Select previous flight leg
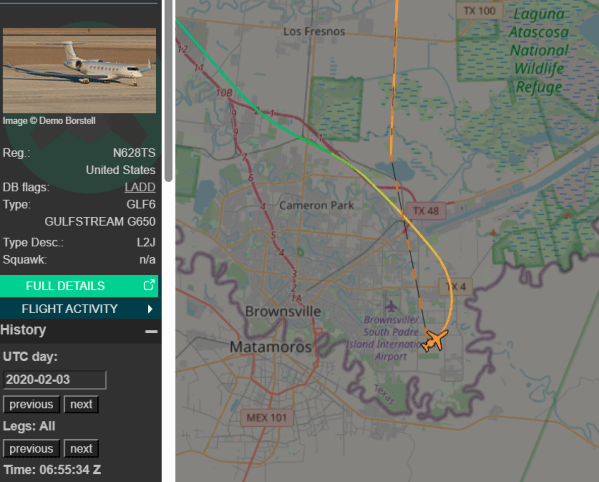The width and height of the screenshot is (599, 482). pos(31,448)
